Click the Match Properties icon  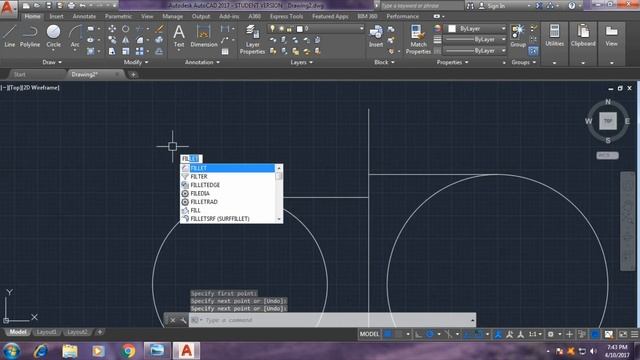coord(418,40)
